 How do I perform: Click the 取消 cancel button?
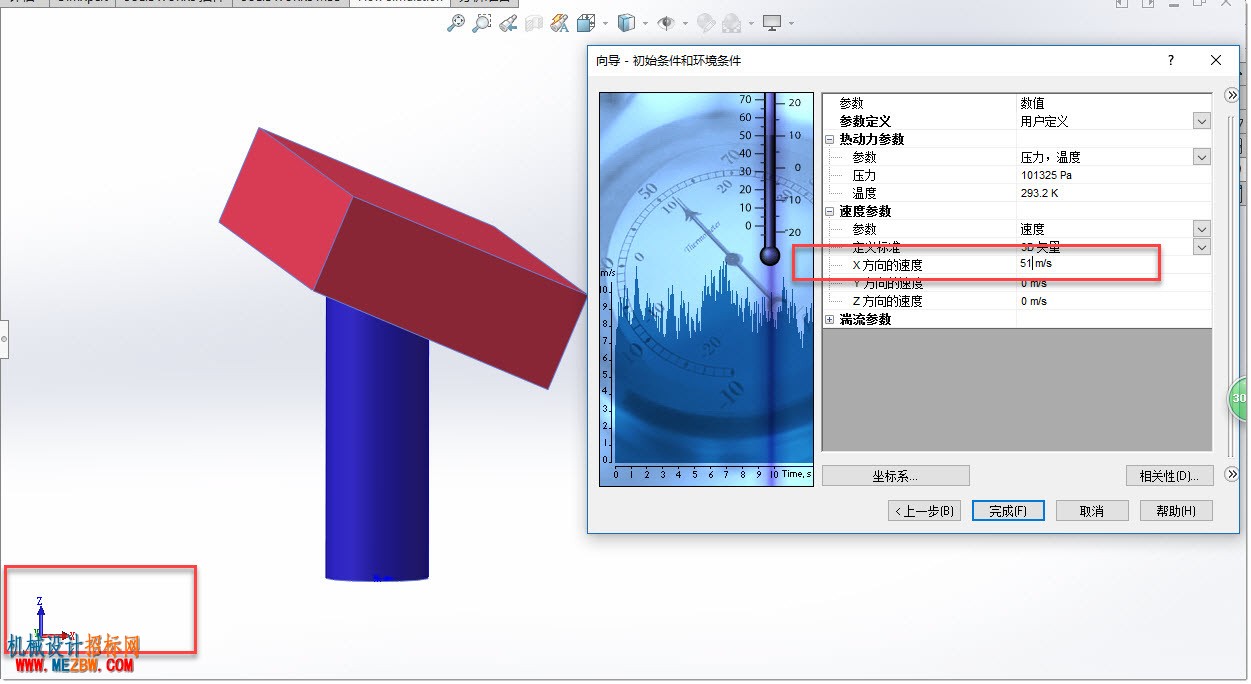[x=1092, y=511]
